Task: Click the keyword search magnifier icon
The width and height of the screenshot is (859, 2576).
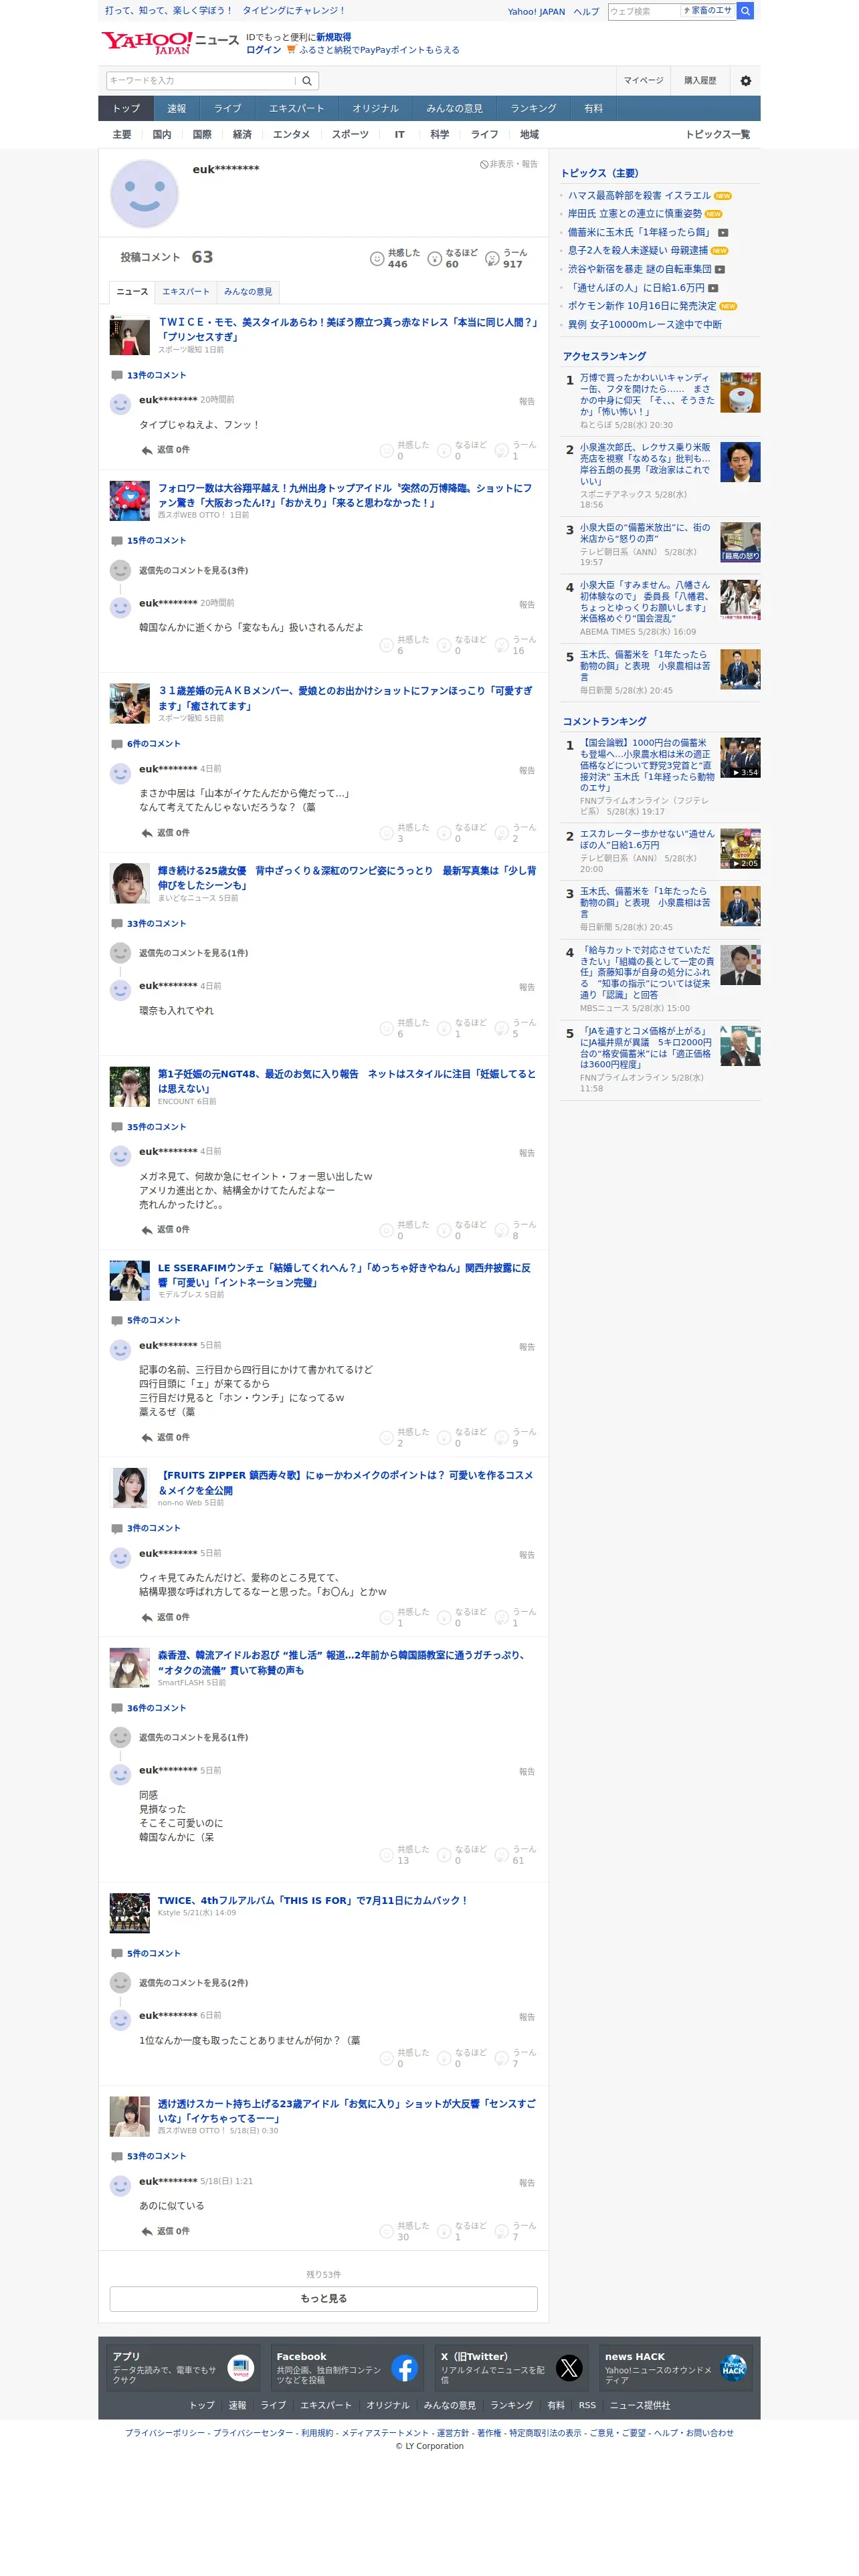Action: coord(307,81)
